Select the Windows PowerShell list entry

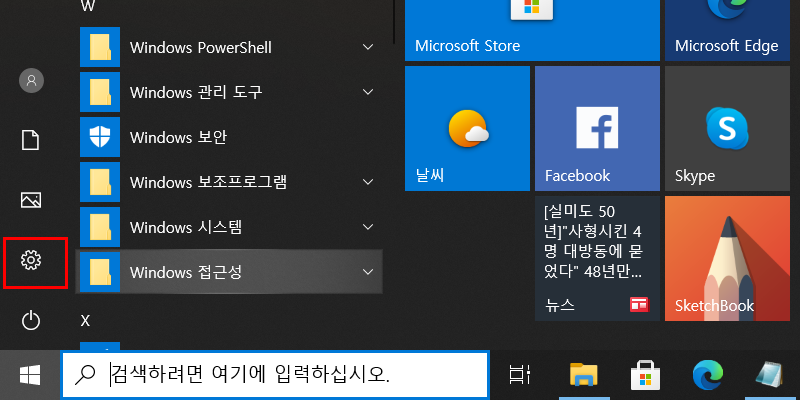point(229,47)
